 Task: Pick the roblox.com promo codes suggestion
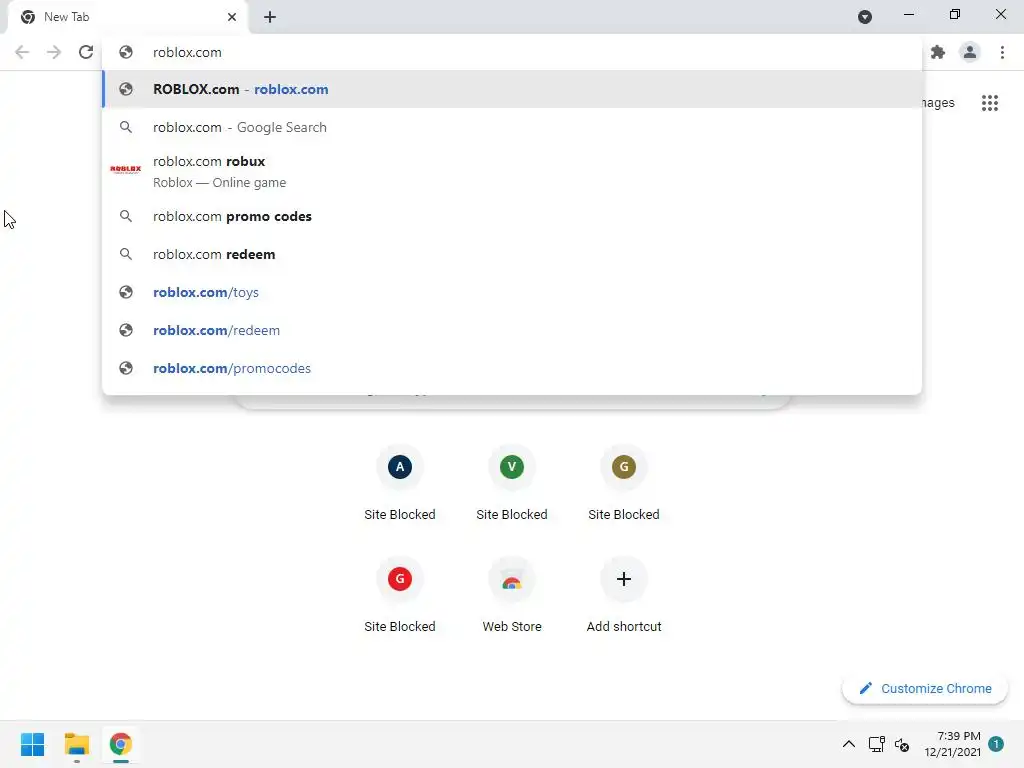pyautogui.click(x=512, y=216)
